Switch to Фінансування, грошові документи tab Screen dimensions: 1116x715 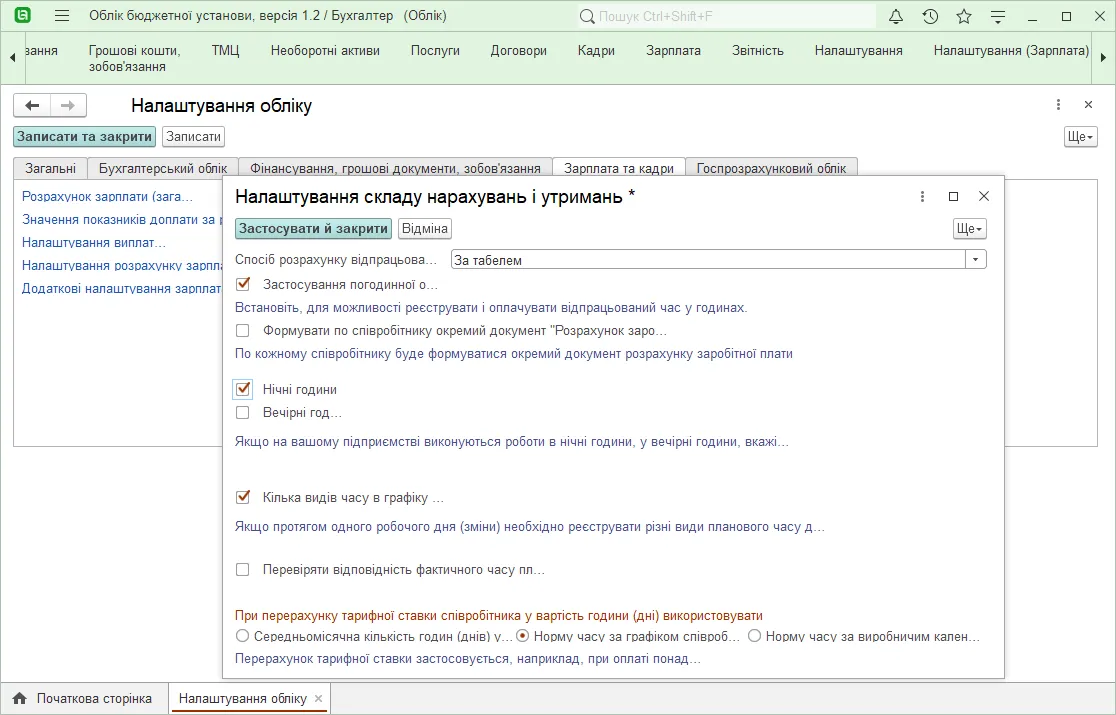[395, 169]
